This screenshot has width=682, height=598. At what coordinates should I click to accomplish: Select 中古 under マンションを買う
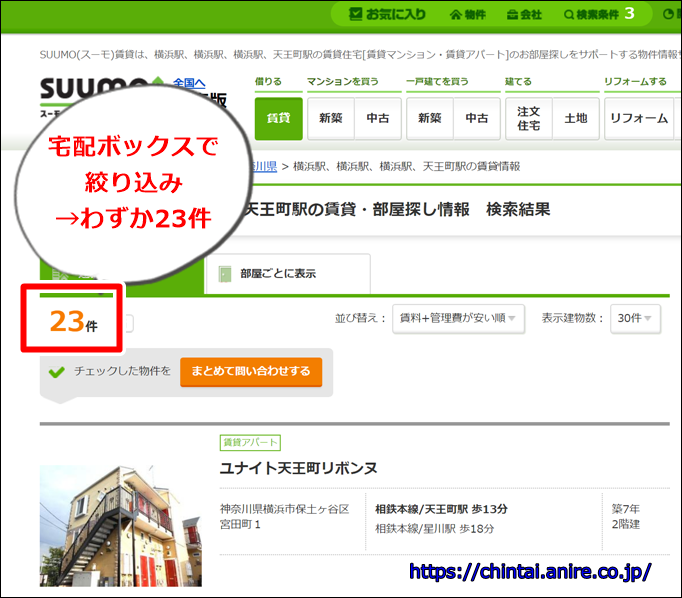coord(378,118)
